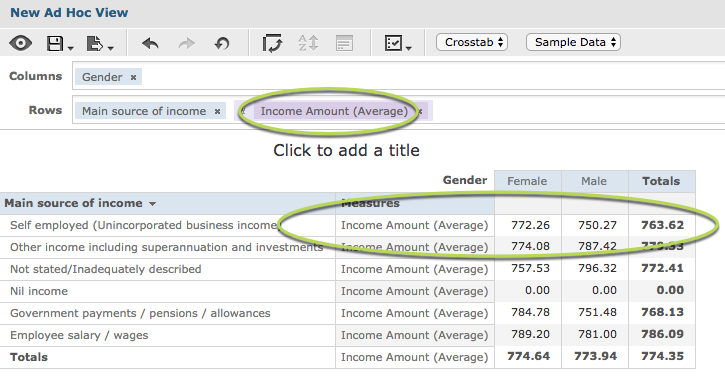Click the value 786.09
The image size is (725, 382).
tap(662, 334)
